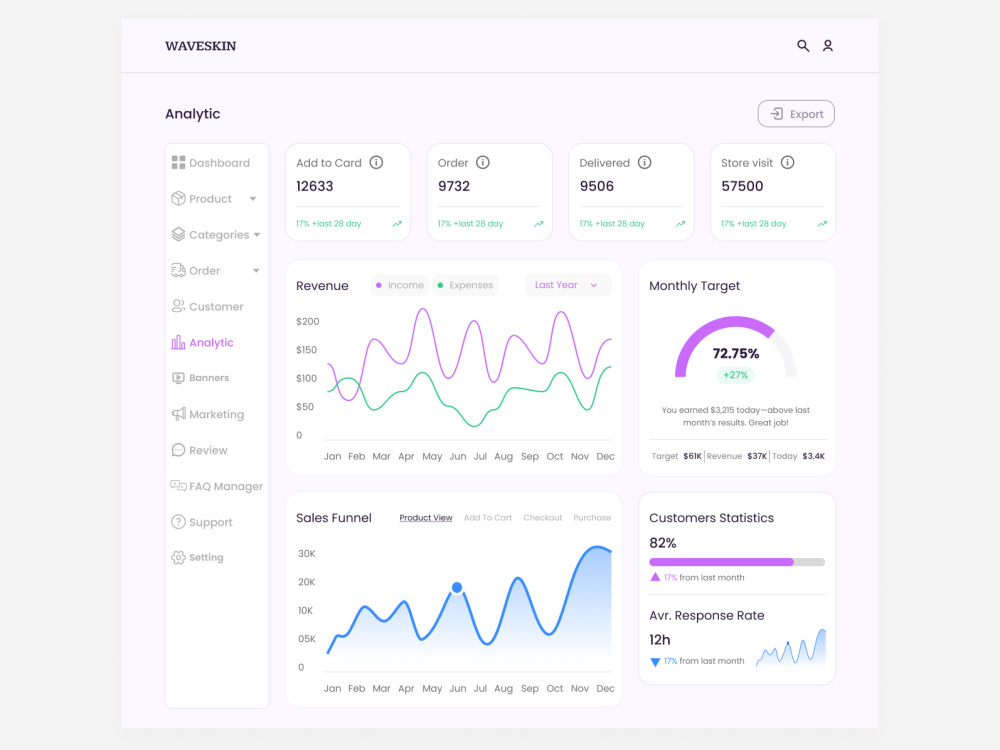The width and height of the screenshot is (1000, 750).
Task: Click the Avr. Response Rate sparkline
Action: pyautogui.click(x=791, y=648)
